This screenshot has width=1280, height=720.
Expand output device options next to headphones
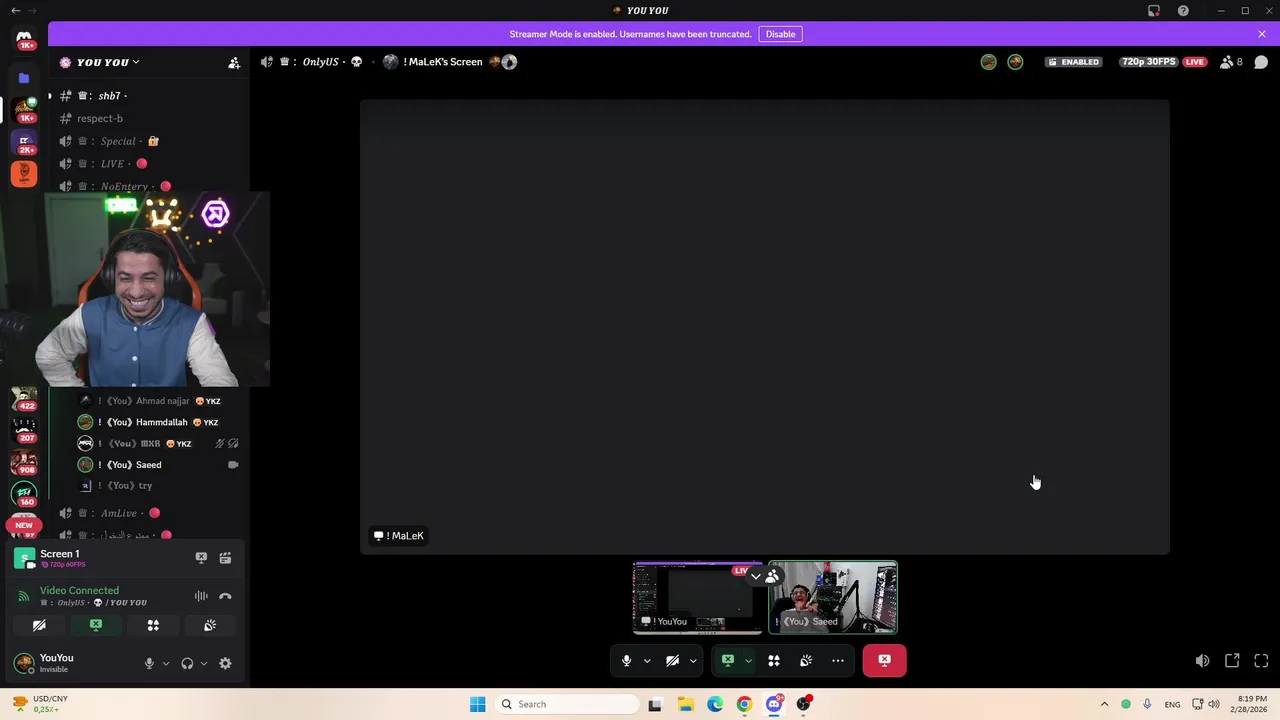click(204, 663)
